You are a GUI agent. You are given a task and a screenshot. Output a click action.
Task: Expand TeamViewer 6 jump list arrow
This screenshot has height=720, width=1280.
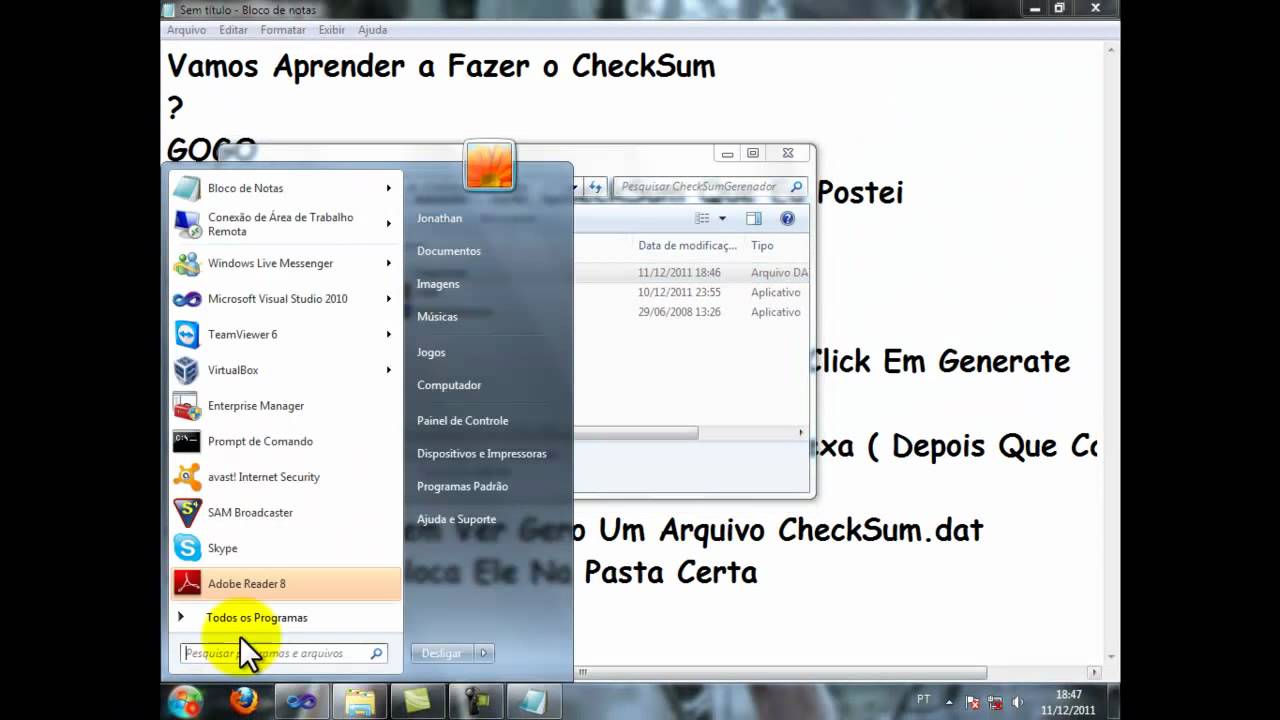tap(389, 334)
